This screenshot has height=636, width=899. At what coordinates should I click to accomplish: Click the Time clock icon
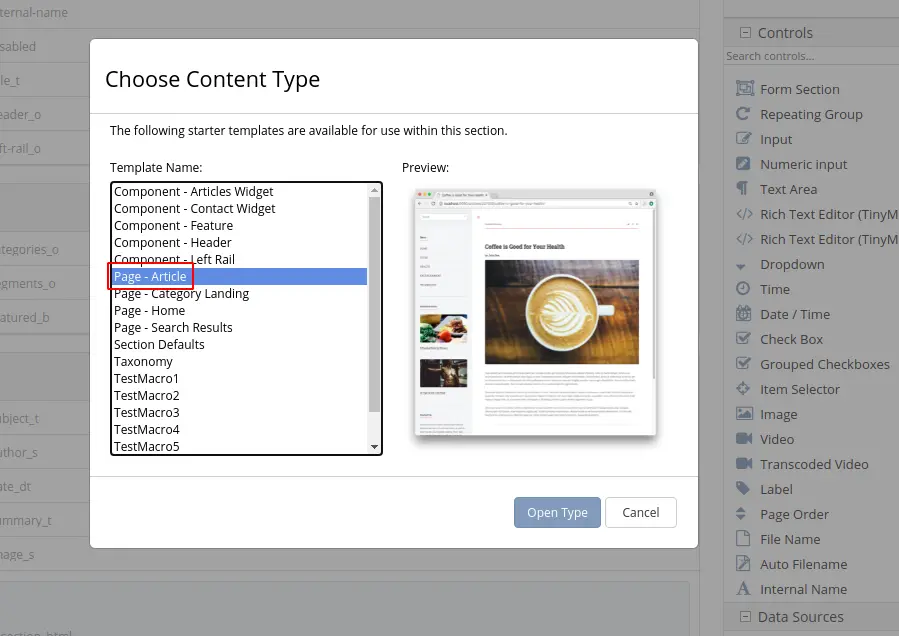click(743, 289)
